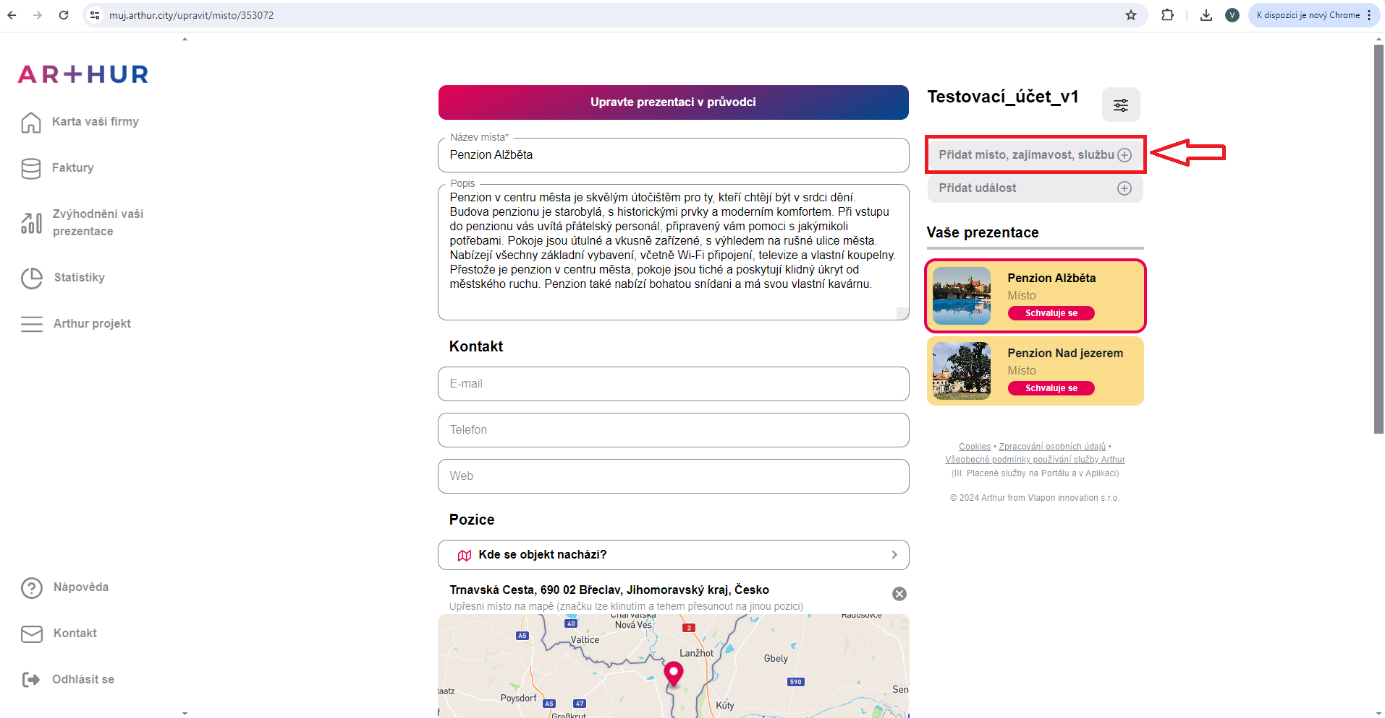Log out using Odhlásit se
Image resolution: width=1385 pixels, height=718 pixels.
(83, 680)
